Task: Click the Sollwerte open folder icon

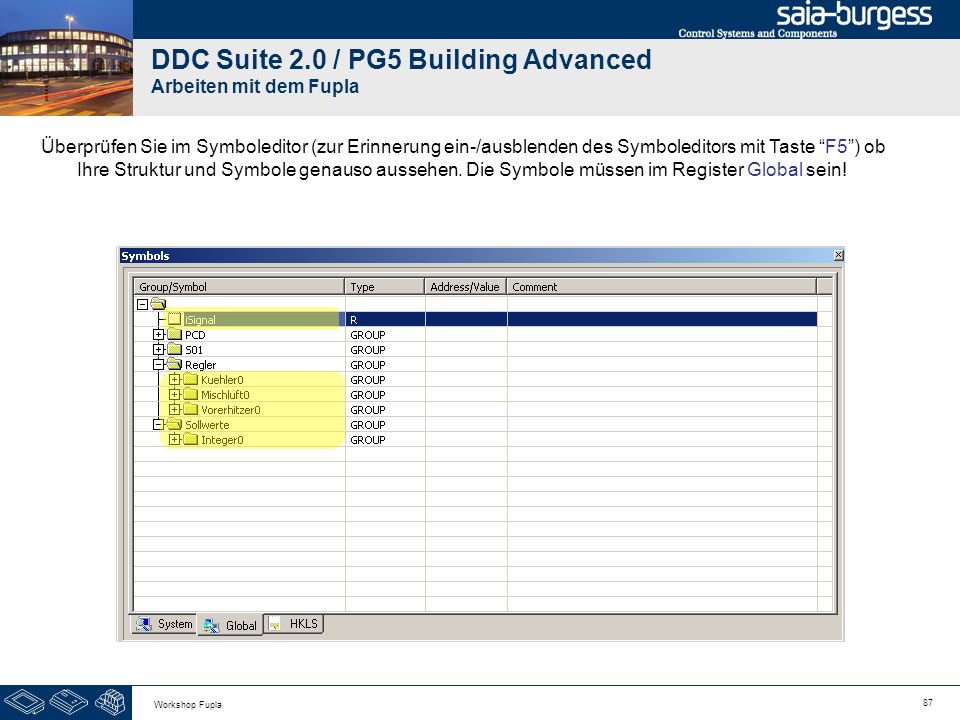Action: tap(175, 424)
